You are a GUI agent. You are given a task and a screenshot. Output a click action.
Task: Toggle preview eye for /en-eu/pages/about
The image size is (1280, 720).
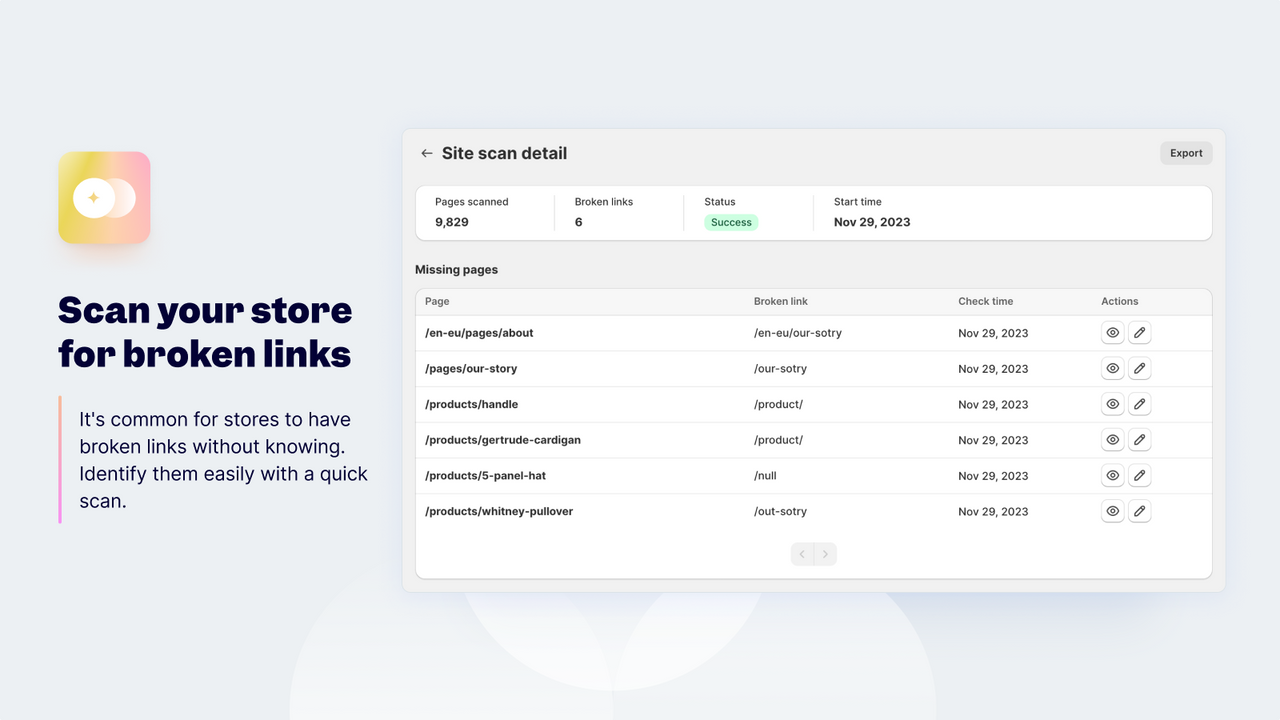[1112, 332]
